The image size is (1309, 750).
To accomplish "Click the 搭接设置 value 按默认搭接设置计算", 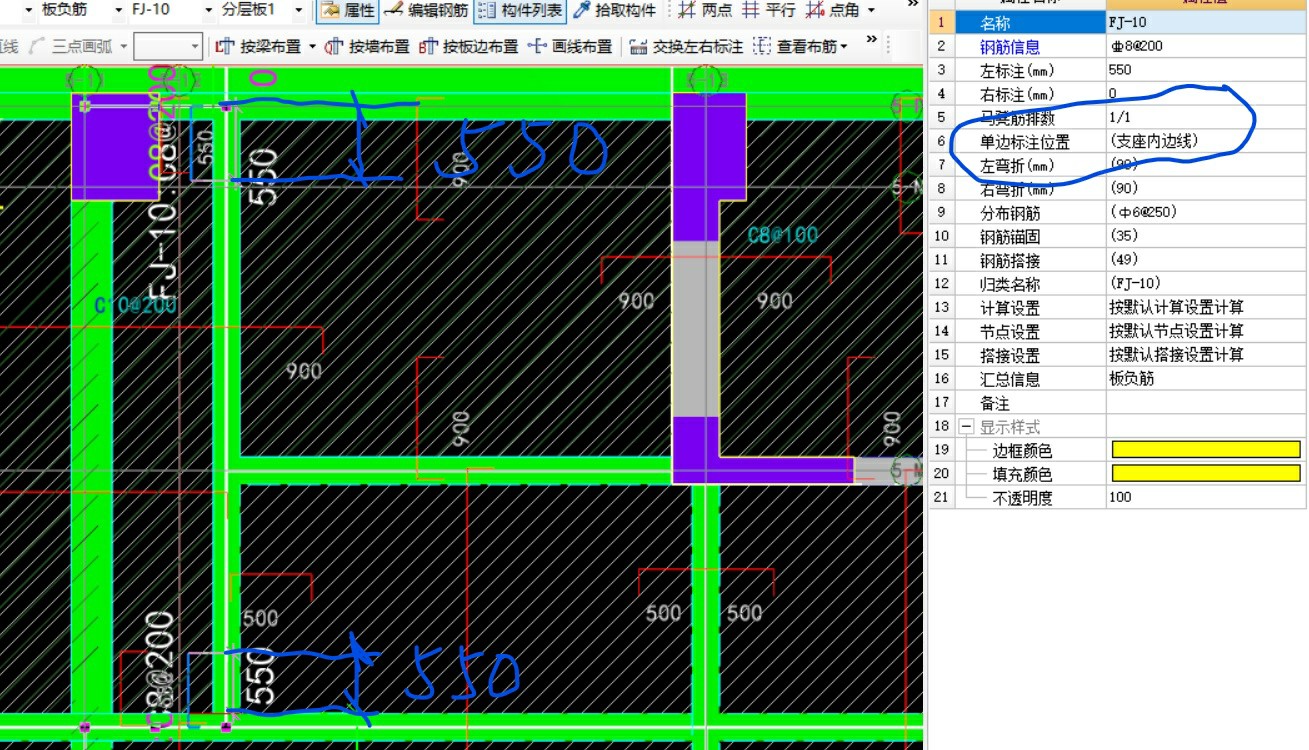I will (1206, 355).
